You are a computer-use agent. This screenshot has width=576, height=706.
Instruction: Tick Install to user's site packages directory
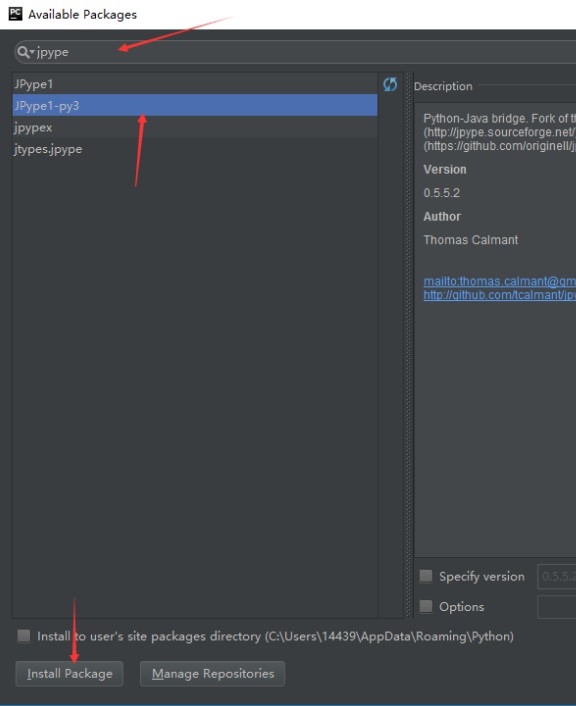tap(23, 636)
